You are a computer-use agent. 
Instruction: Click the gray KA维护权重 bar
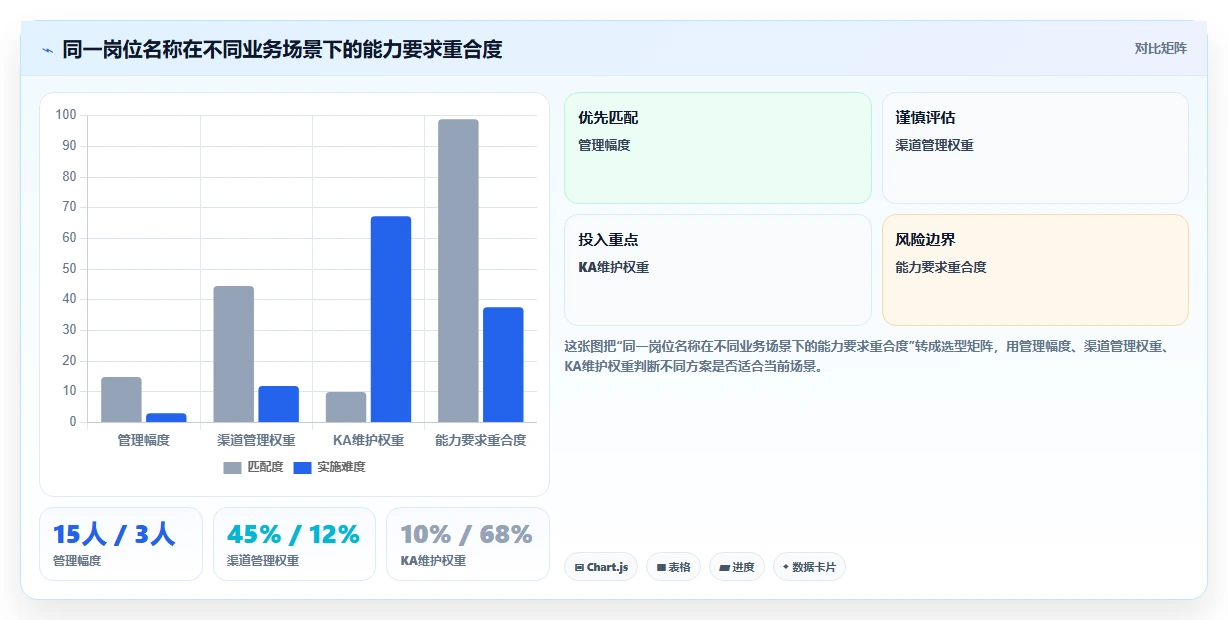tap(346, 407)
